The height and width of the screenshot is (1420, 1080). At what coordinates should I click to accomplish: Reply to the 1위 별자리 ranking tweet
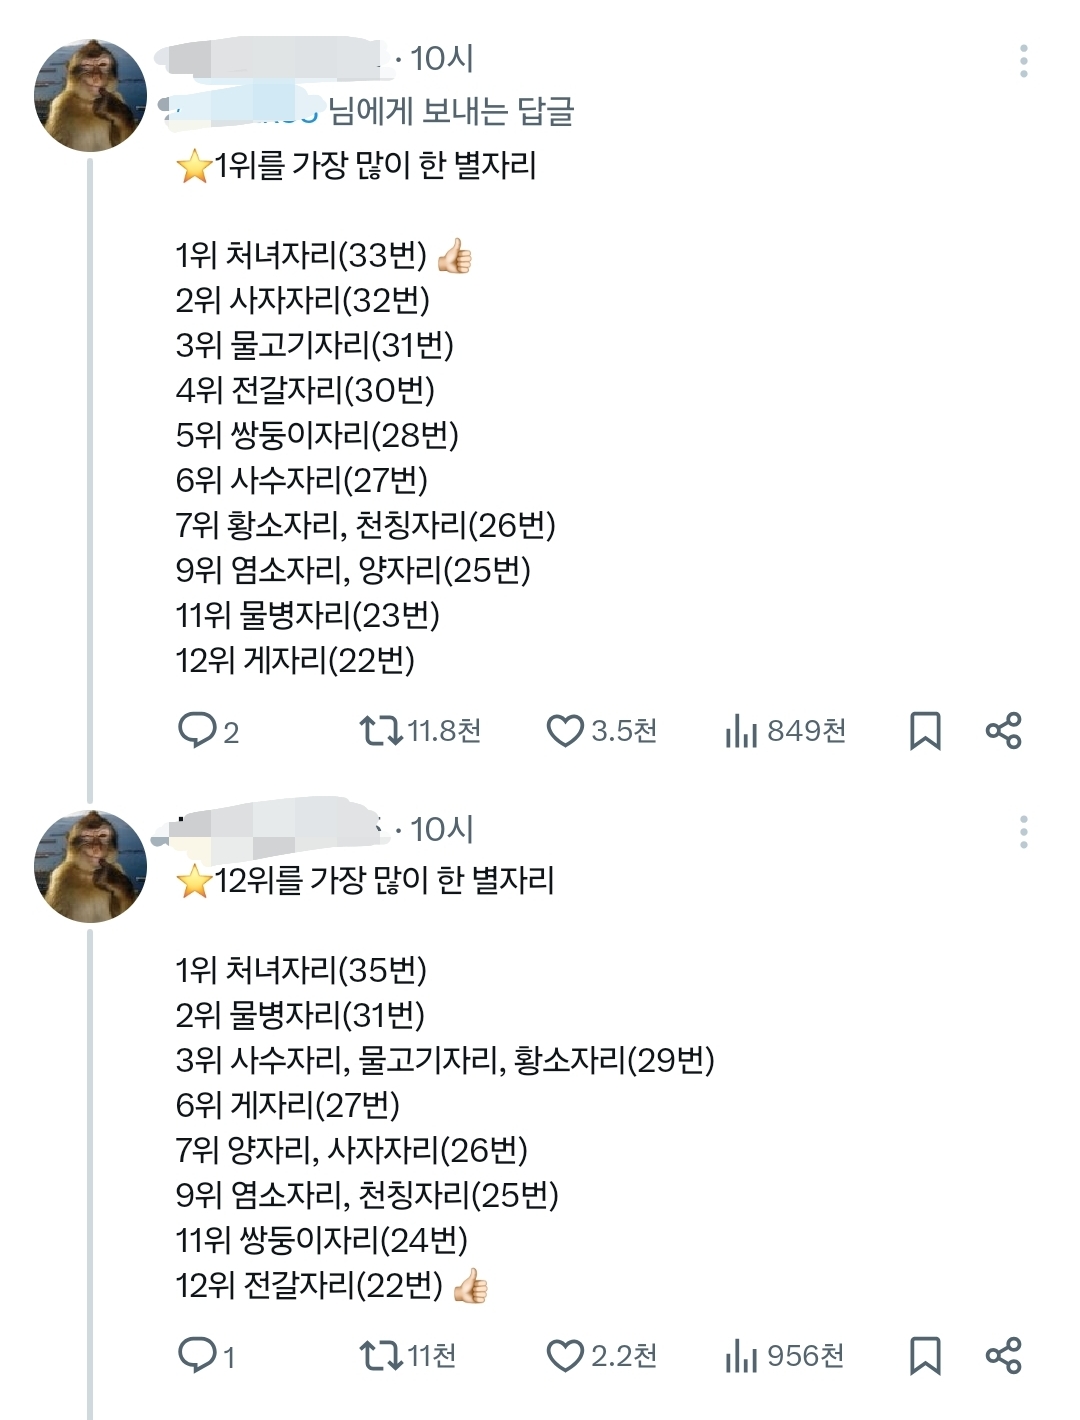coord(197,730)
